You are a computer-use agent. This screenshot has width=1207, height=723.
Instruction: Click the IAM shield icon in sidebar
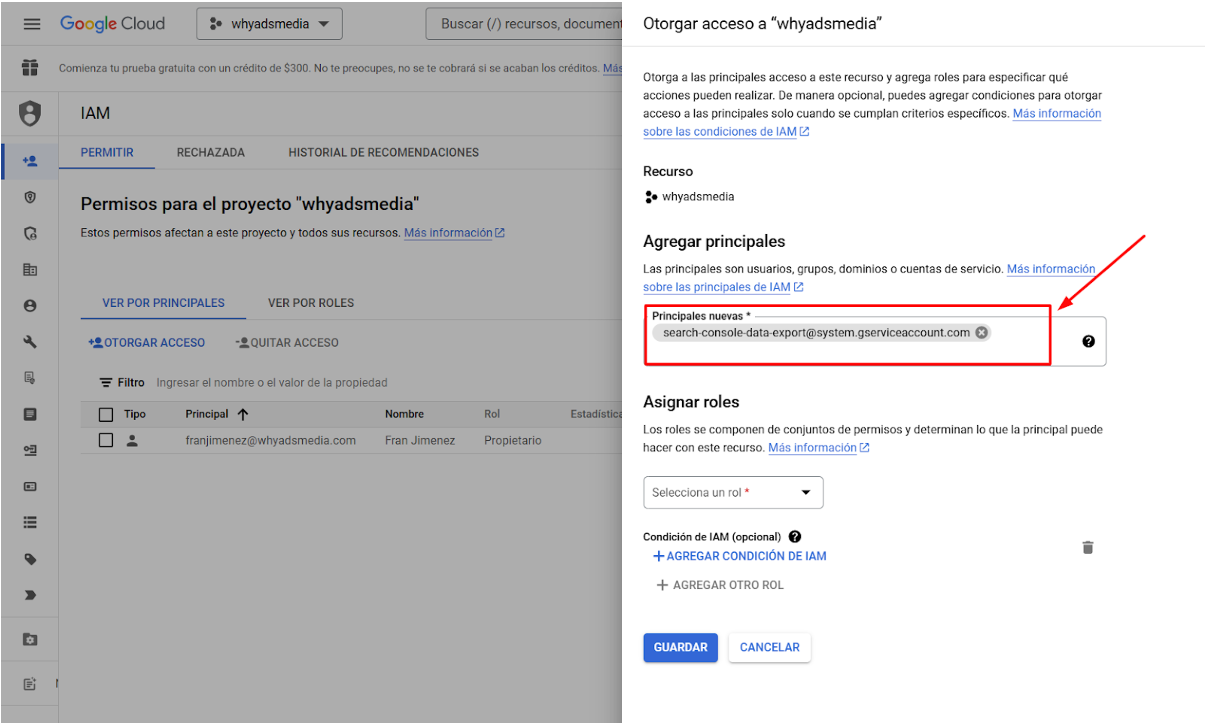tap(30, 114)
